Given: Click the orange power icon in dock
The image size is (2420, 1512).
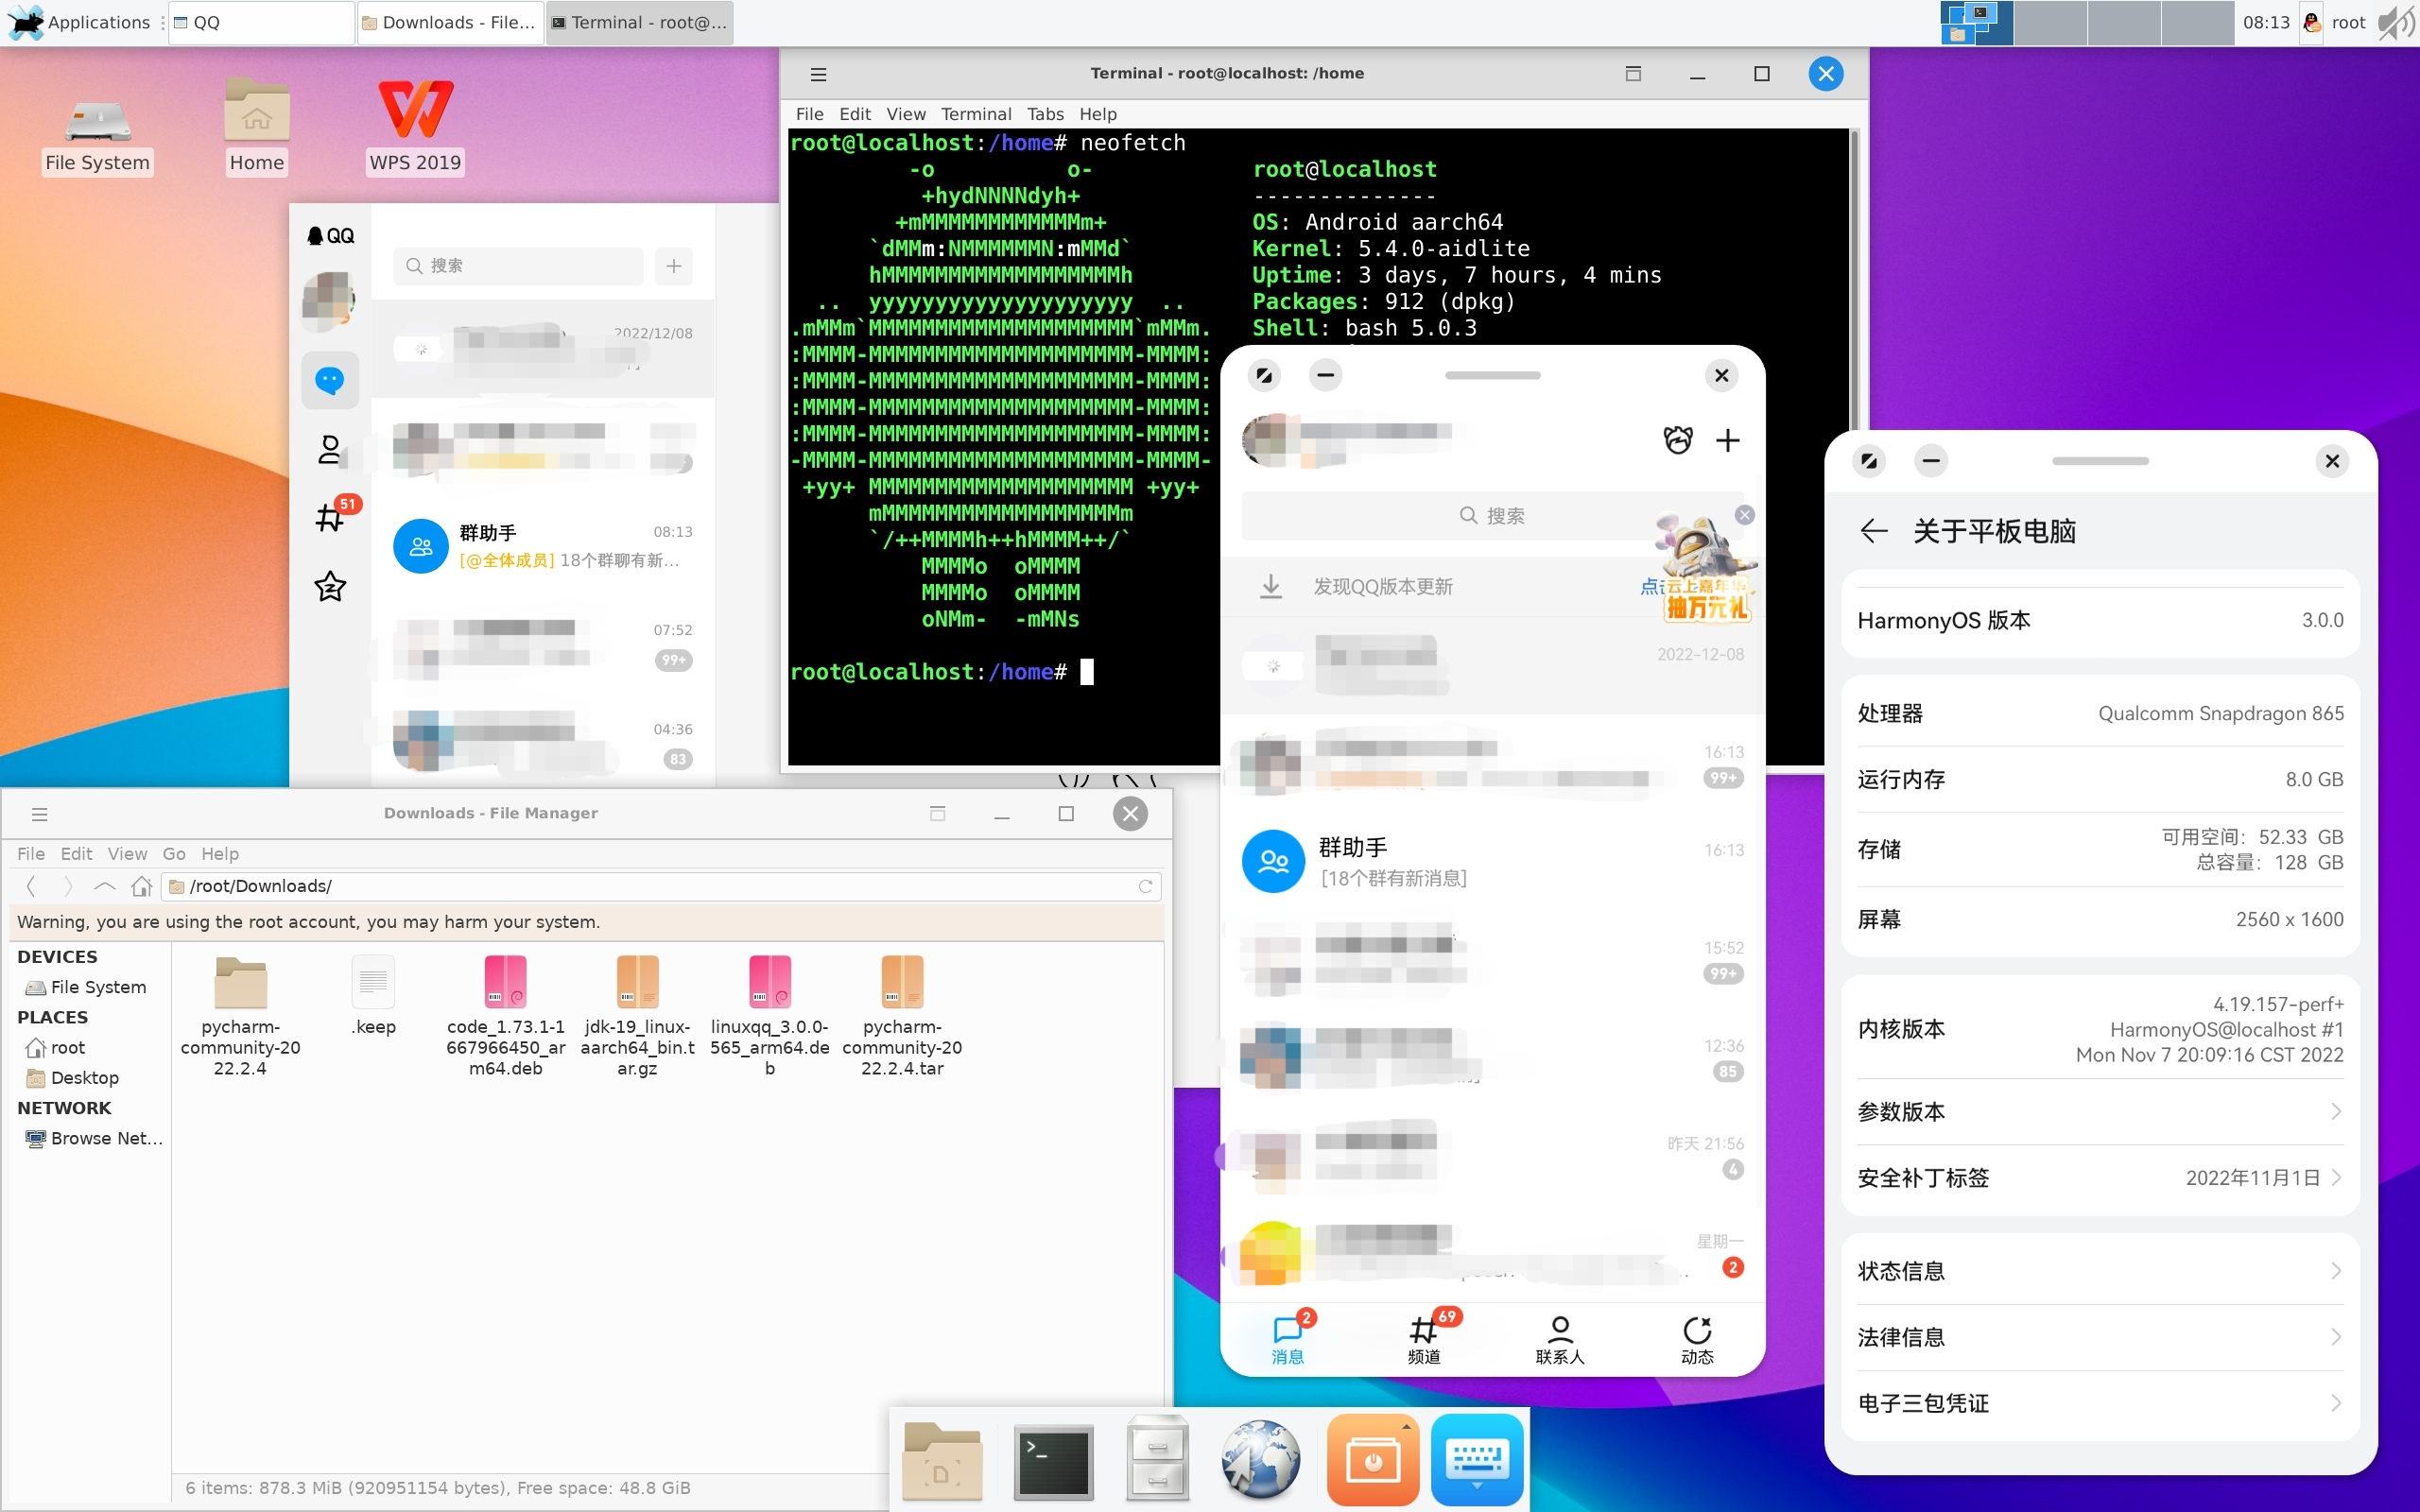Looking at the screenshot, I should click(1373, 1460).
